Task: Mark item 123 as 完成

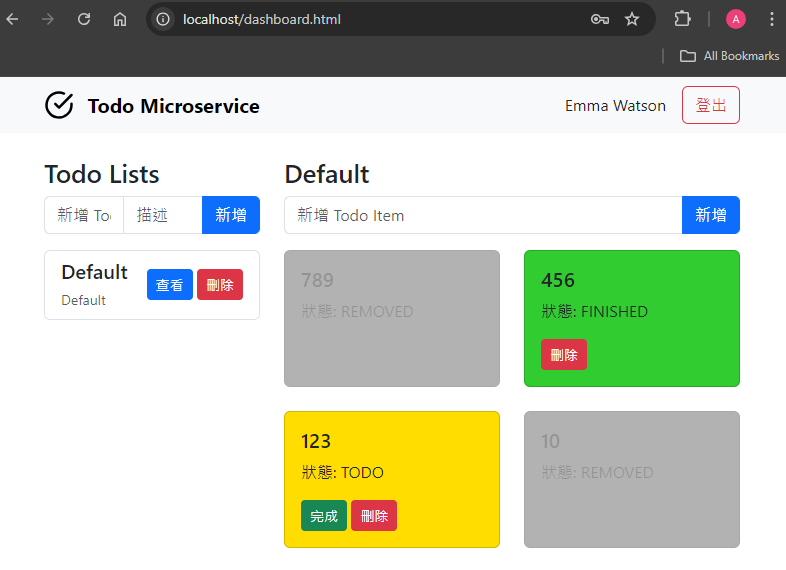Action: click(324, 515)
